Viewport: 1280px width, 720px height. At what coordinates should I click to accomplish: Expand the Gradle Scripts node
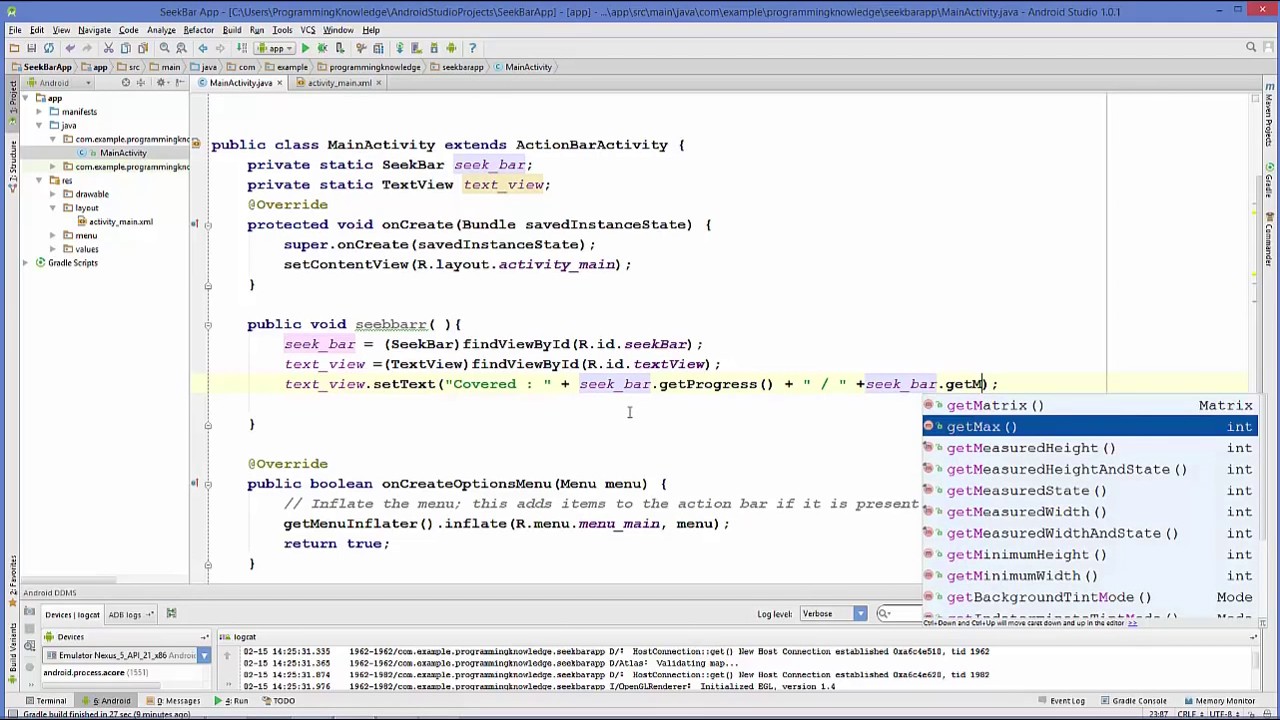(x=26, y=263)
